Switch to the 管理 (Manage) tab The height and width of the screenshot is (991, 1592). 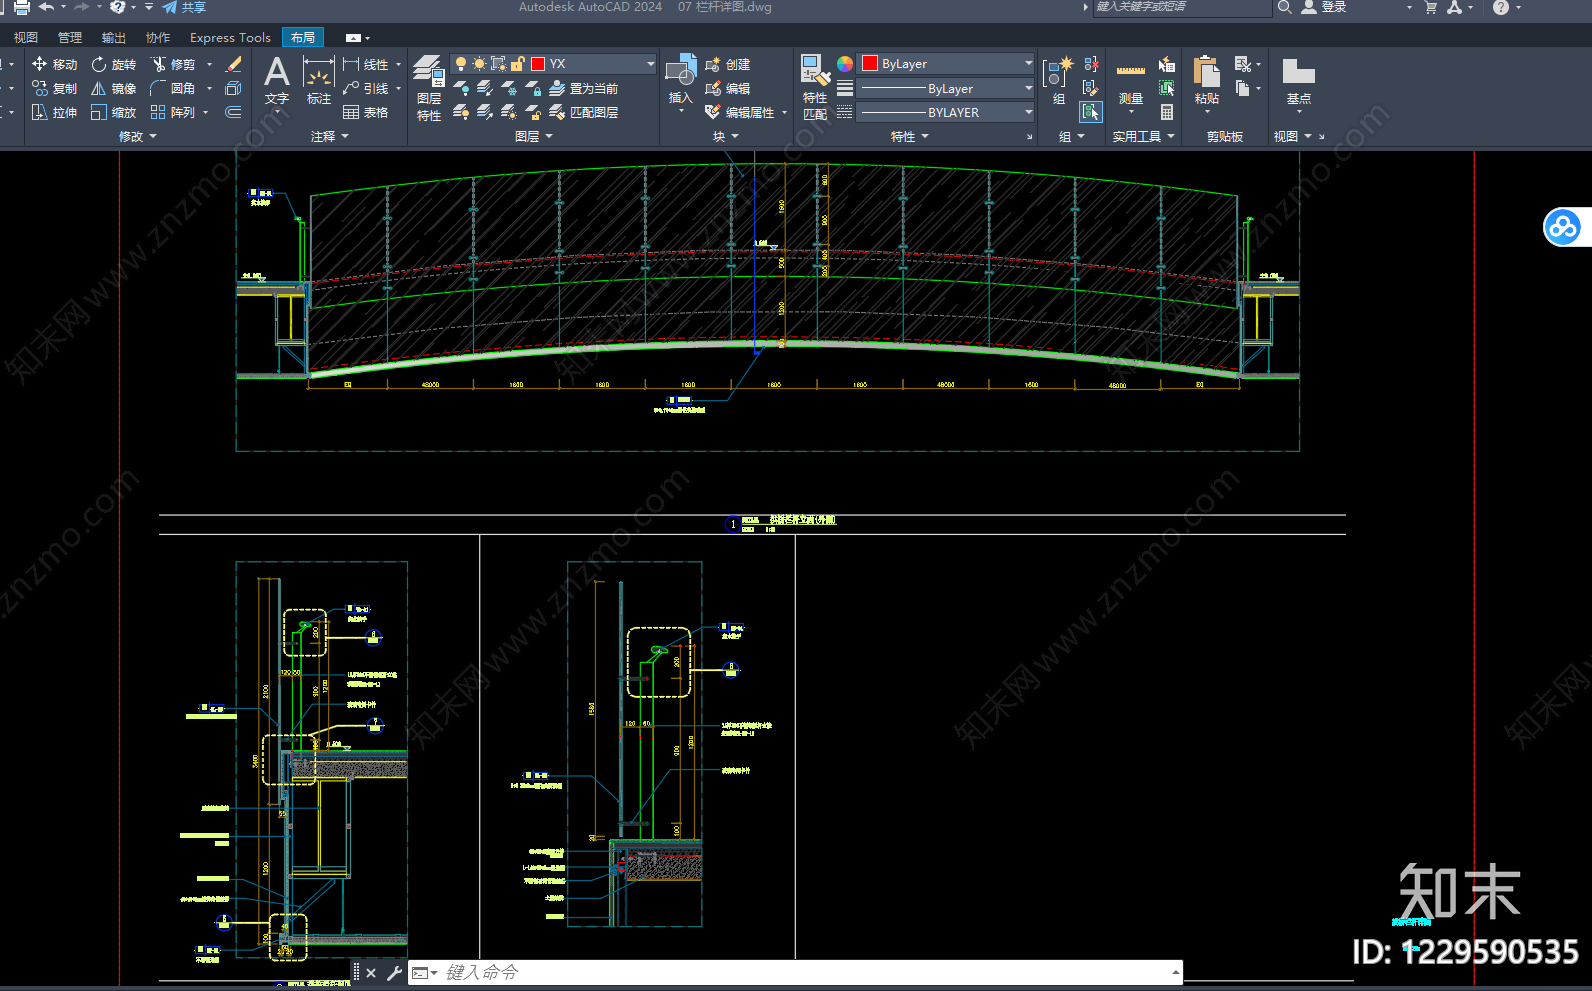tap(70, 38)
